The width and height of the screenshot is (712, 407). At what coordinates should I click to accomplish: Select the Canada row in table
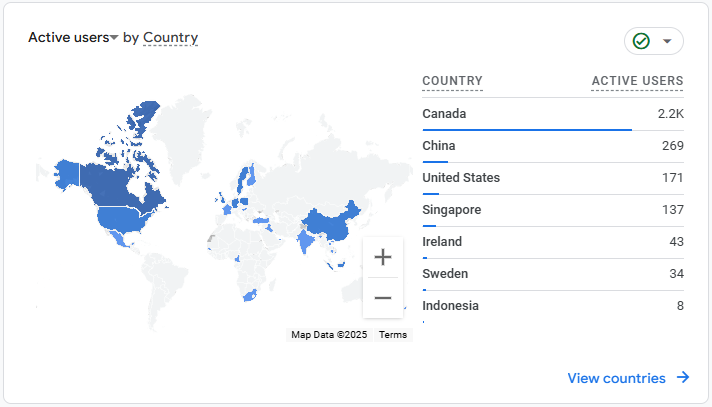(552, 114)
